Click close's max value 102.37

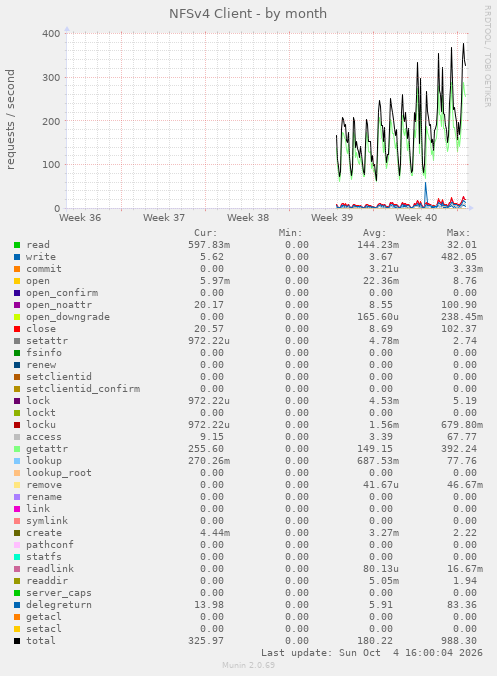click(459, 329)
